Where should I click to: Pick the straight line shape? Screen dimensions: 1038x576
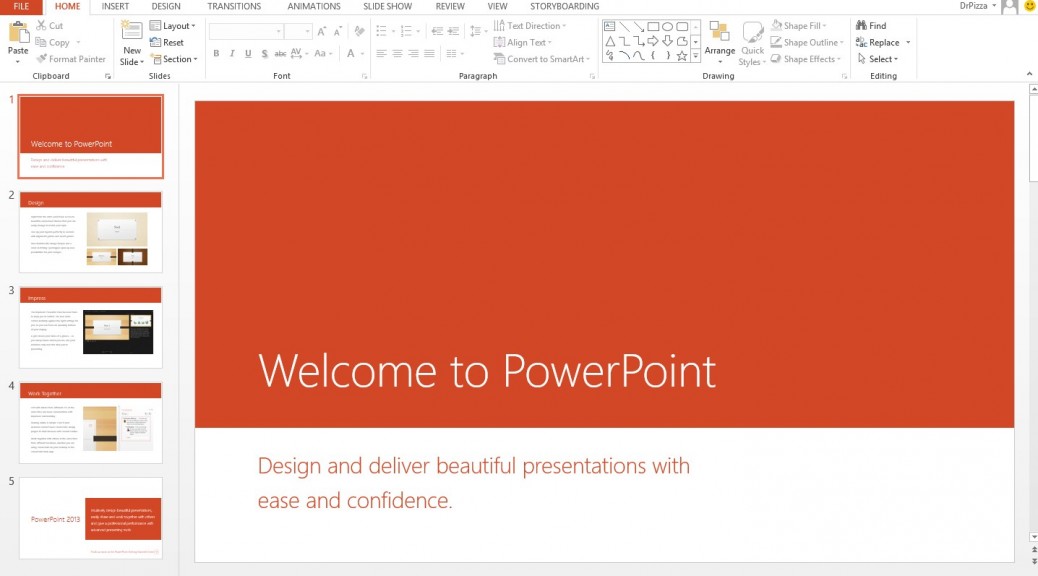coord(624,26)
